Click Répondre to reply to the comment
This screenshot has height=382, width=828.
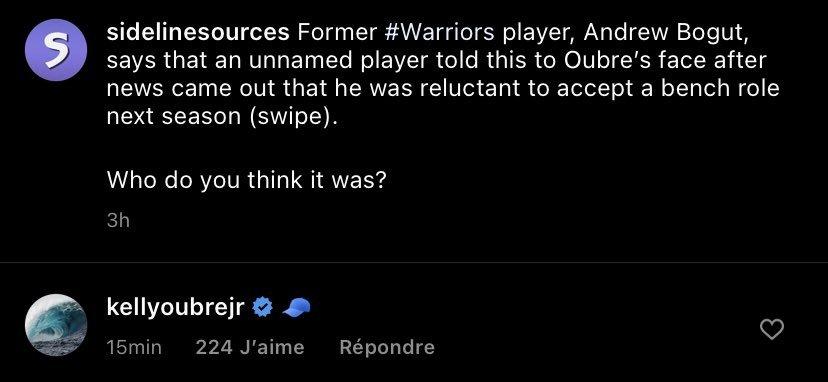click(387, 347)
